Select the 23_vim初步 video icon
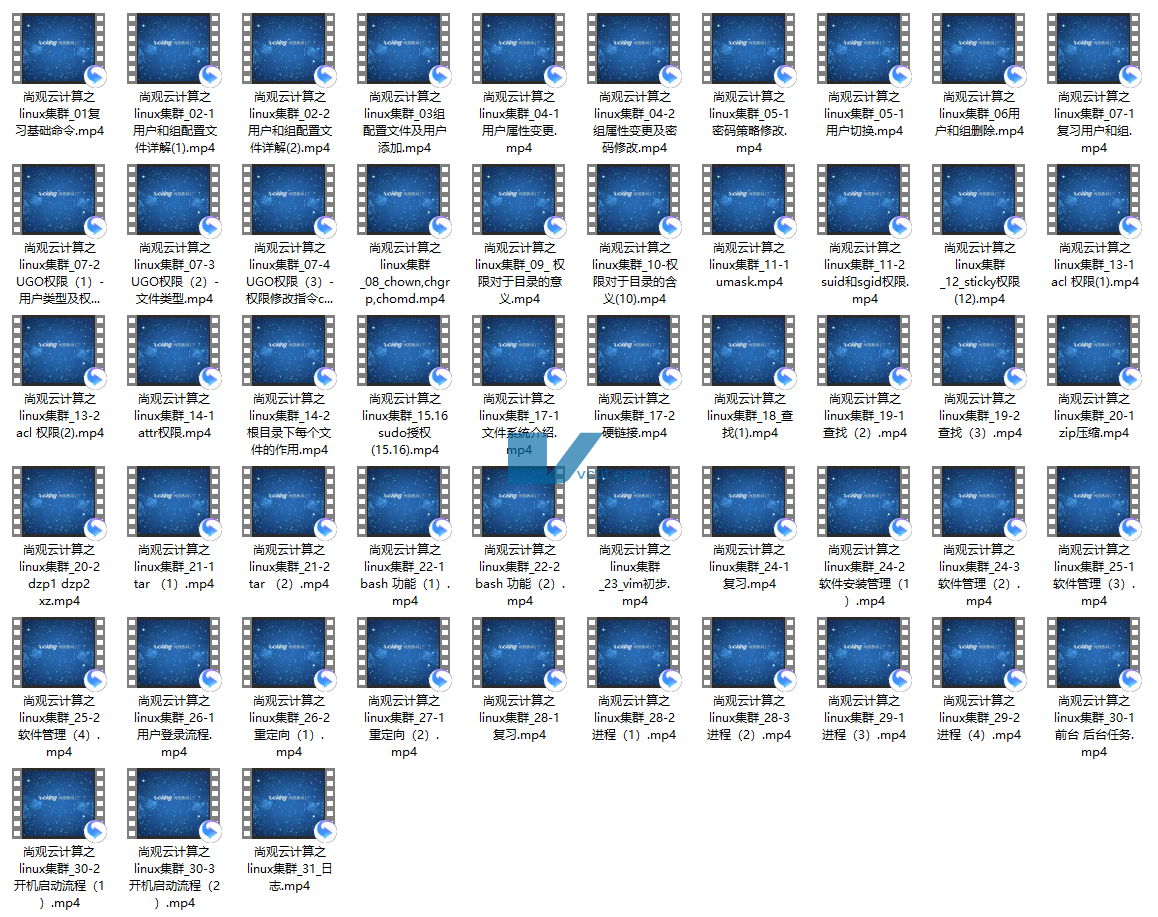The image size is (1158, 917). [634, 501]
